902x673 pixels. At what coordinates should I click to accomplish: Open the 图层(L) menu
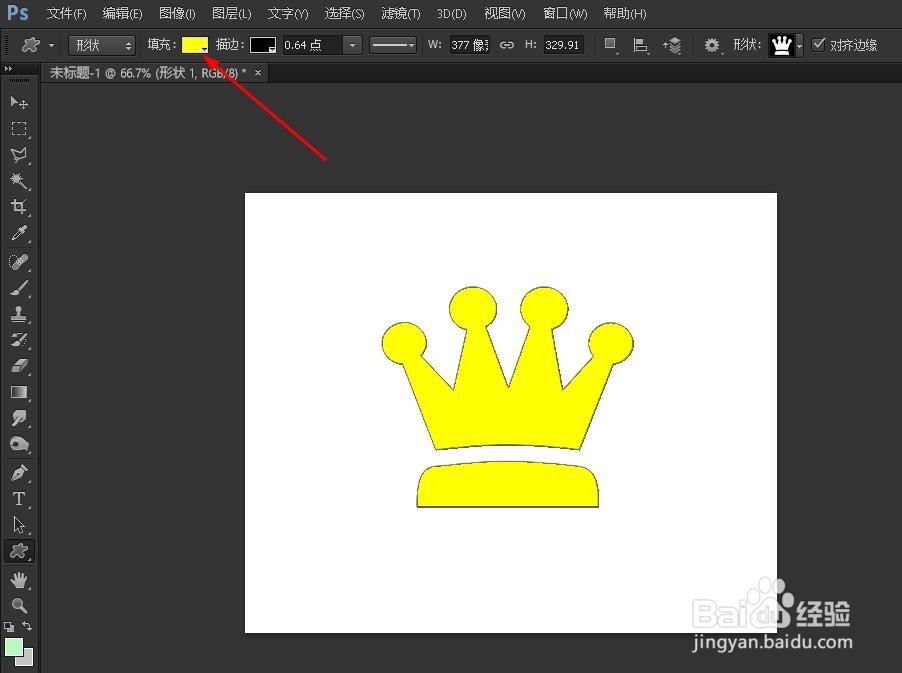coord(231,13)
